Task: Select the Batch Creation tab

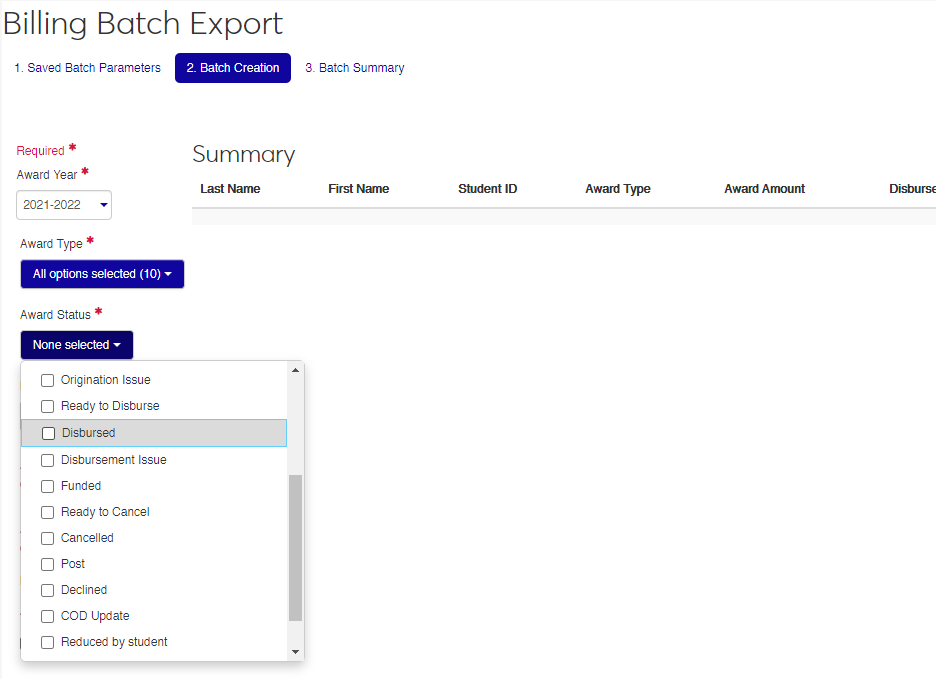Action: click(232, 68)
